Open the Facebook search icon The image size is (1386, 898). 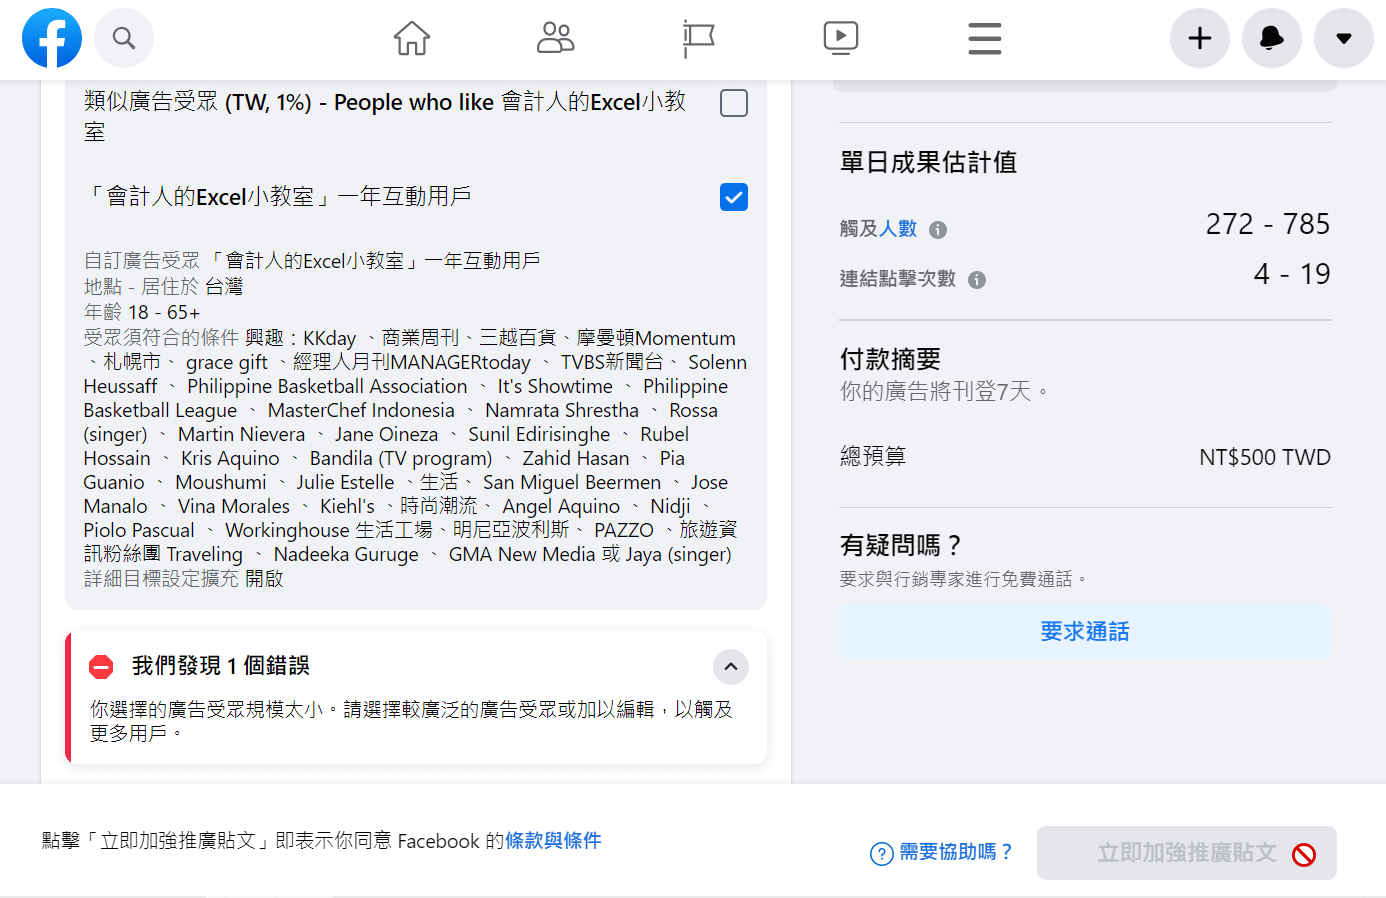[124, 38]
